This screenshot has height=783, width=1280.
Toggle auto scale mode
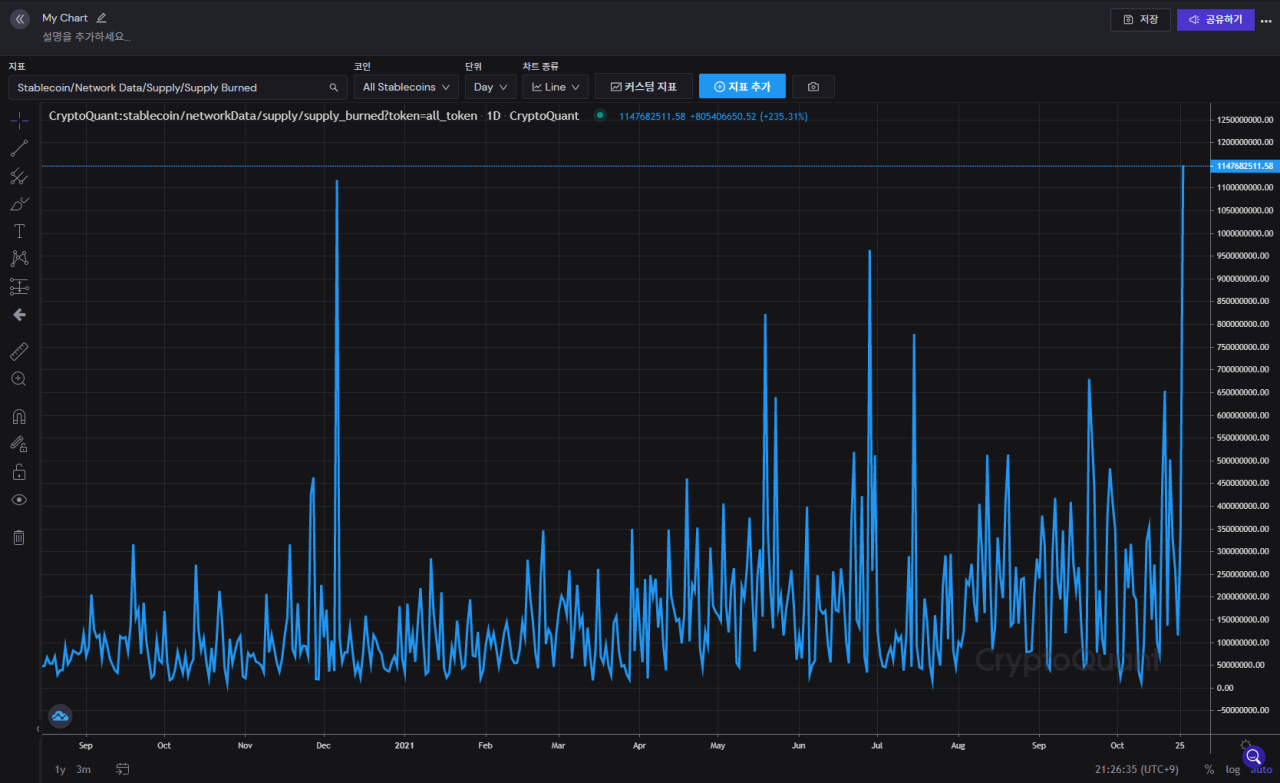click(1261, 769)
